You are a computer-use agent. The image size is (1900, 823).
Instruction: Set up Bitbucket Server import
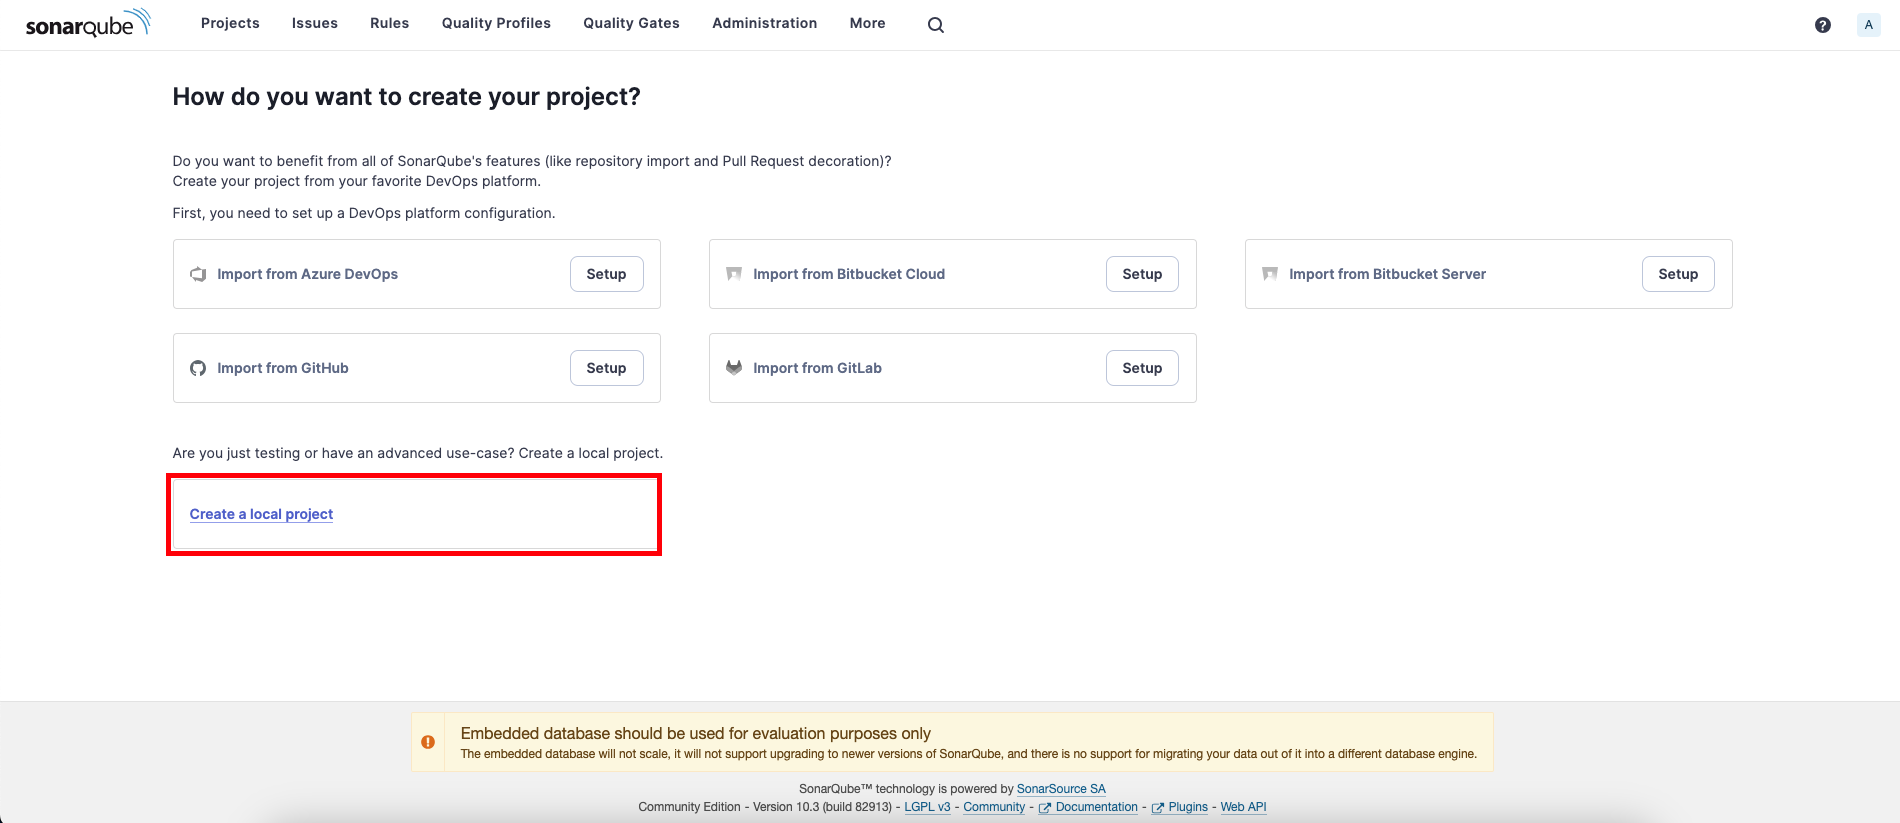point(1679,274)
